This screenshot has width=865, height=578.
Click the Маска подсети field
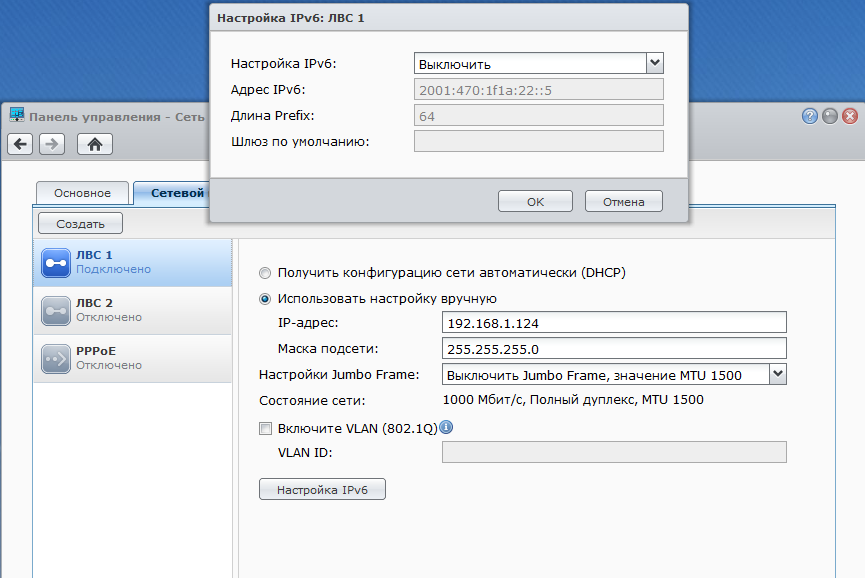[614, 349]
